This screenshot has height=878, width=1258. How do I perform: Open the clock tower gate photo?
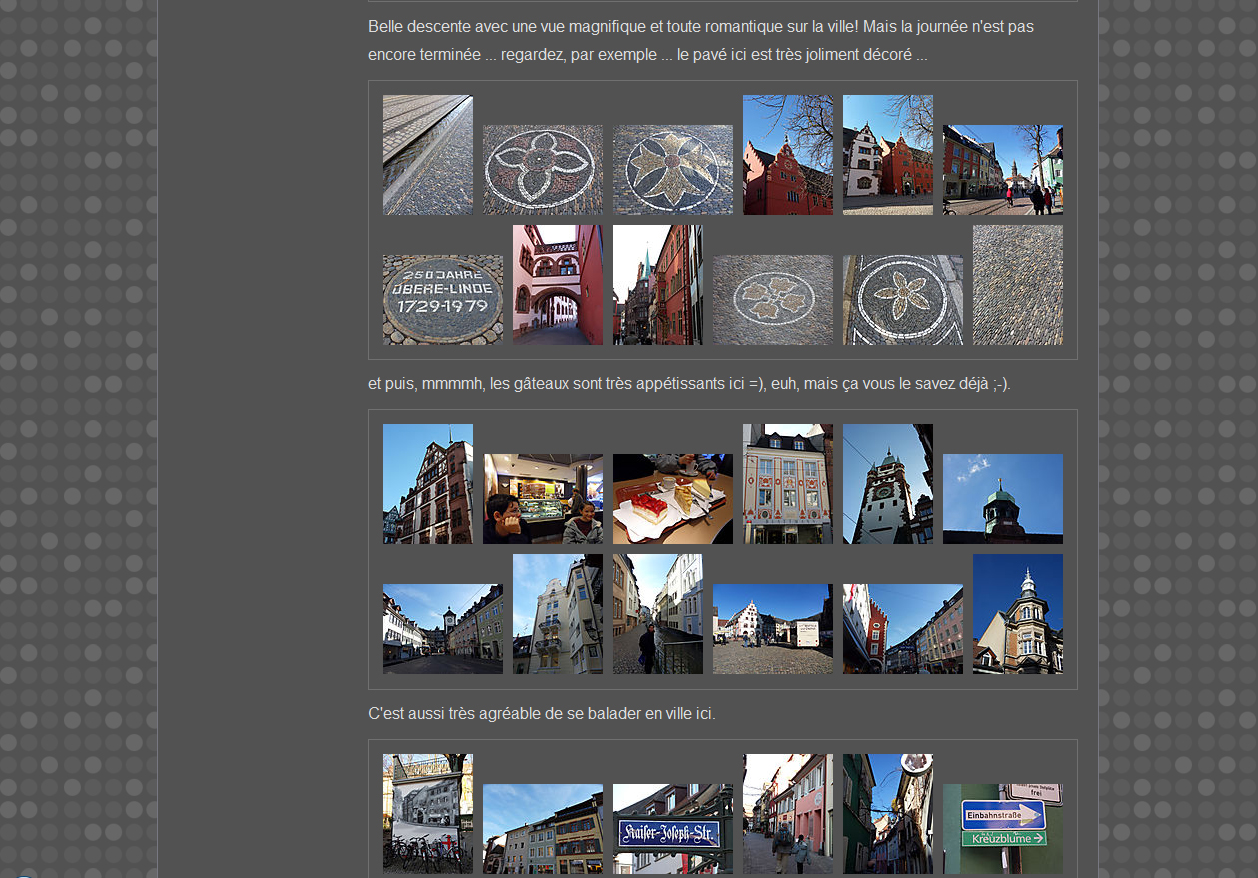887,483
